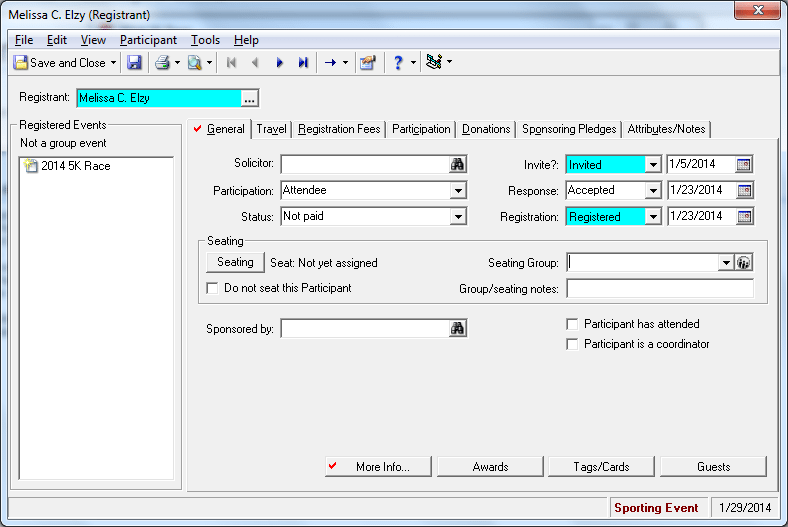
Task: Click the printer icon in toolbar
Action: (x=162, y=63)
